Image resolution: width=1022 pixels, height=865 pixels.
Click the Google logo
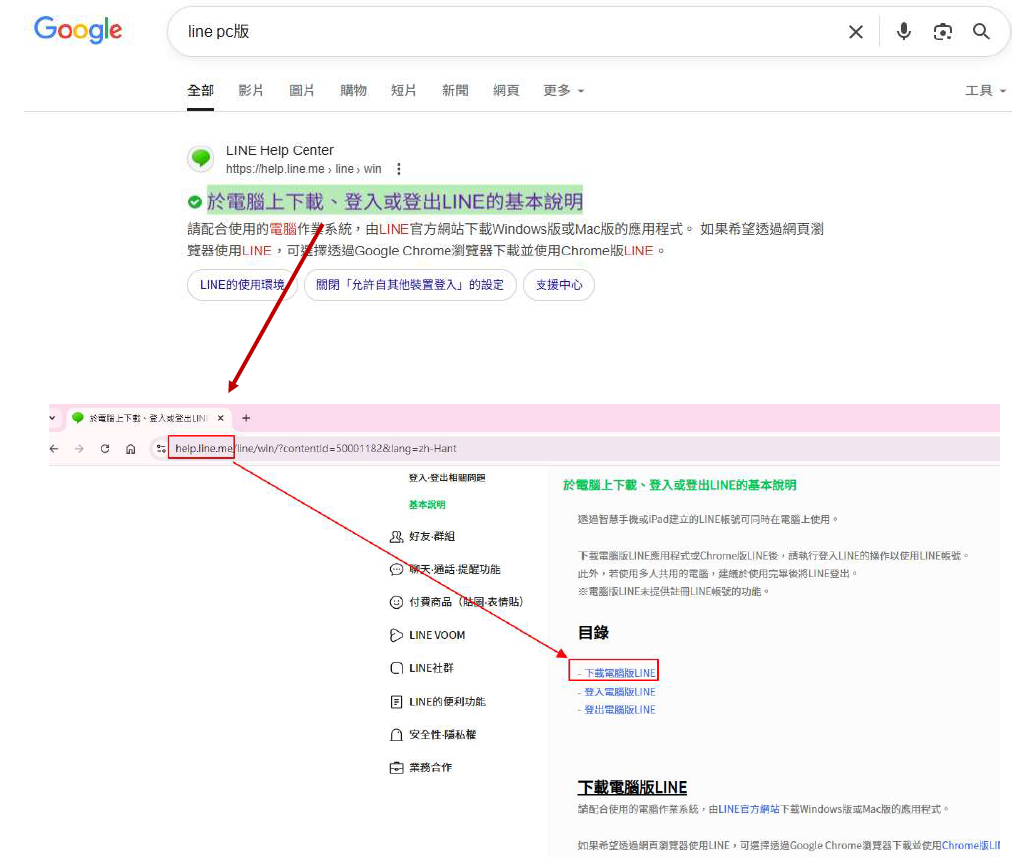[78, 30]
